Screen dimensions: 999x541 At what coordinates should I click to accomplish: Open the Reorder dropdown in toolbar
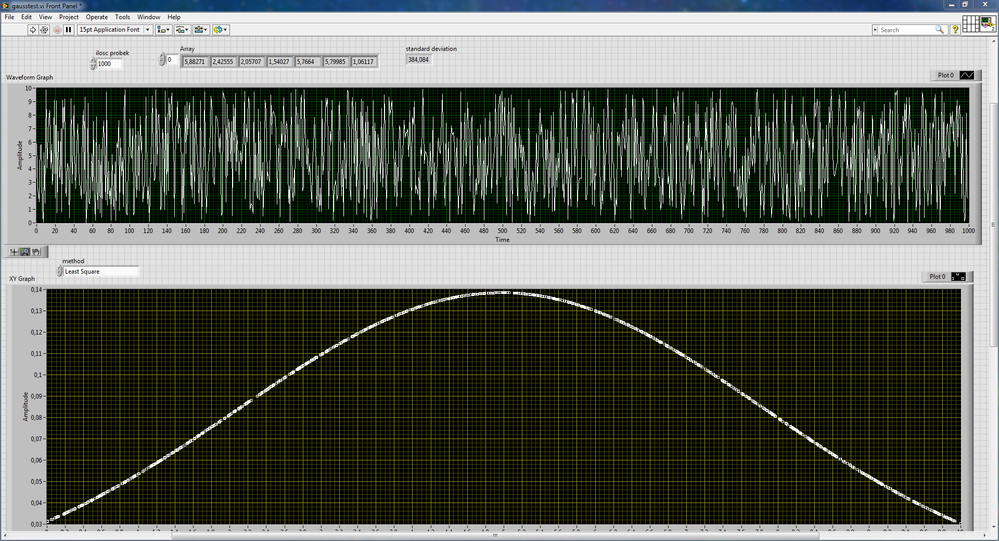click(x=220, y=30)
